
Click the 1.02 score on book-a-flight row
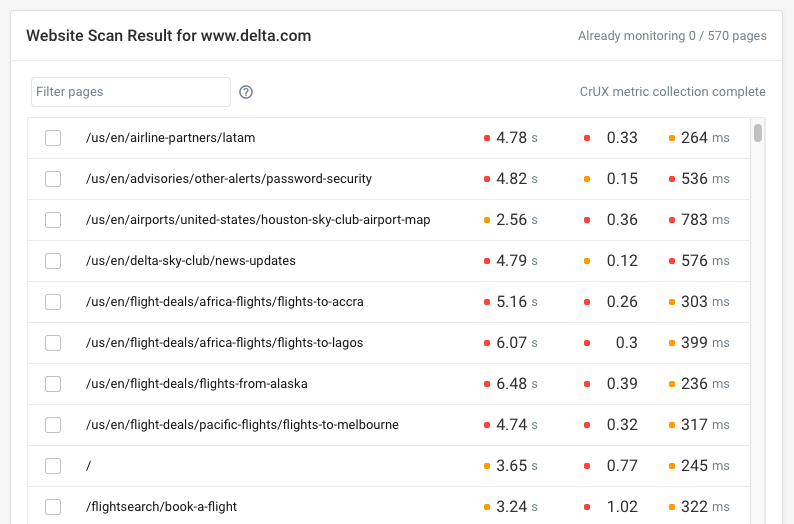[x=622, y=507]
